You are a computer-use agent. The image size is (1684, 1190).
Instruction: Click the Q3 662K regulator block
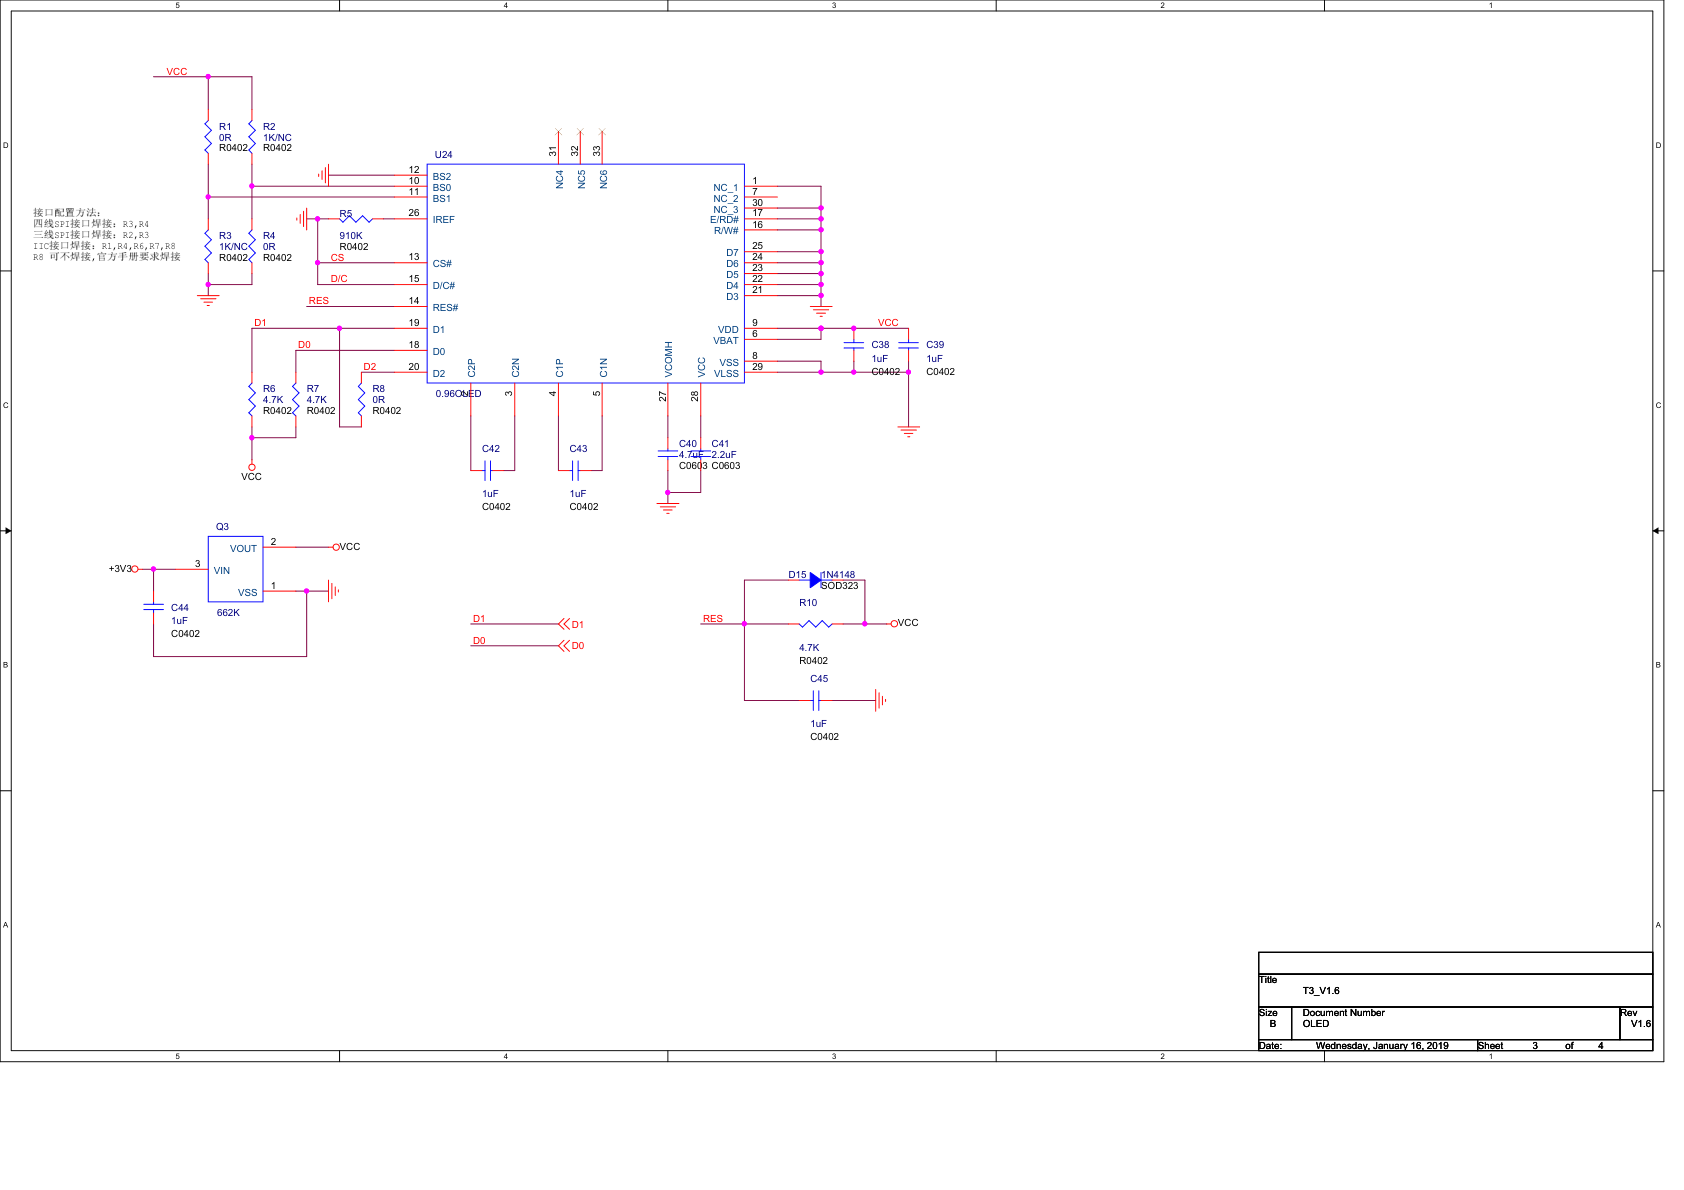click(235, 569)
